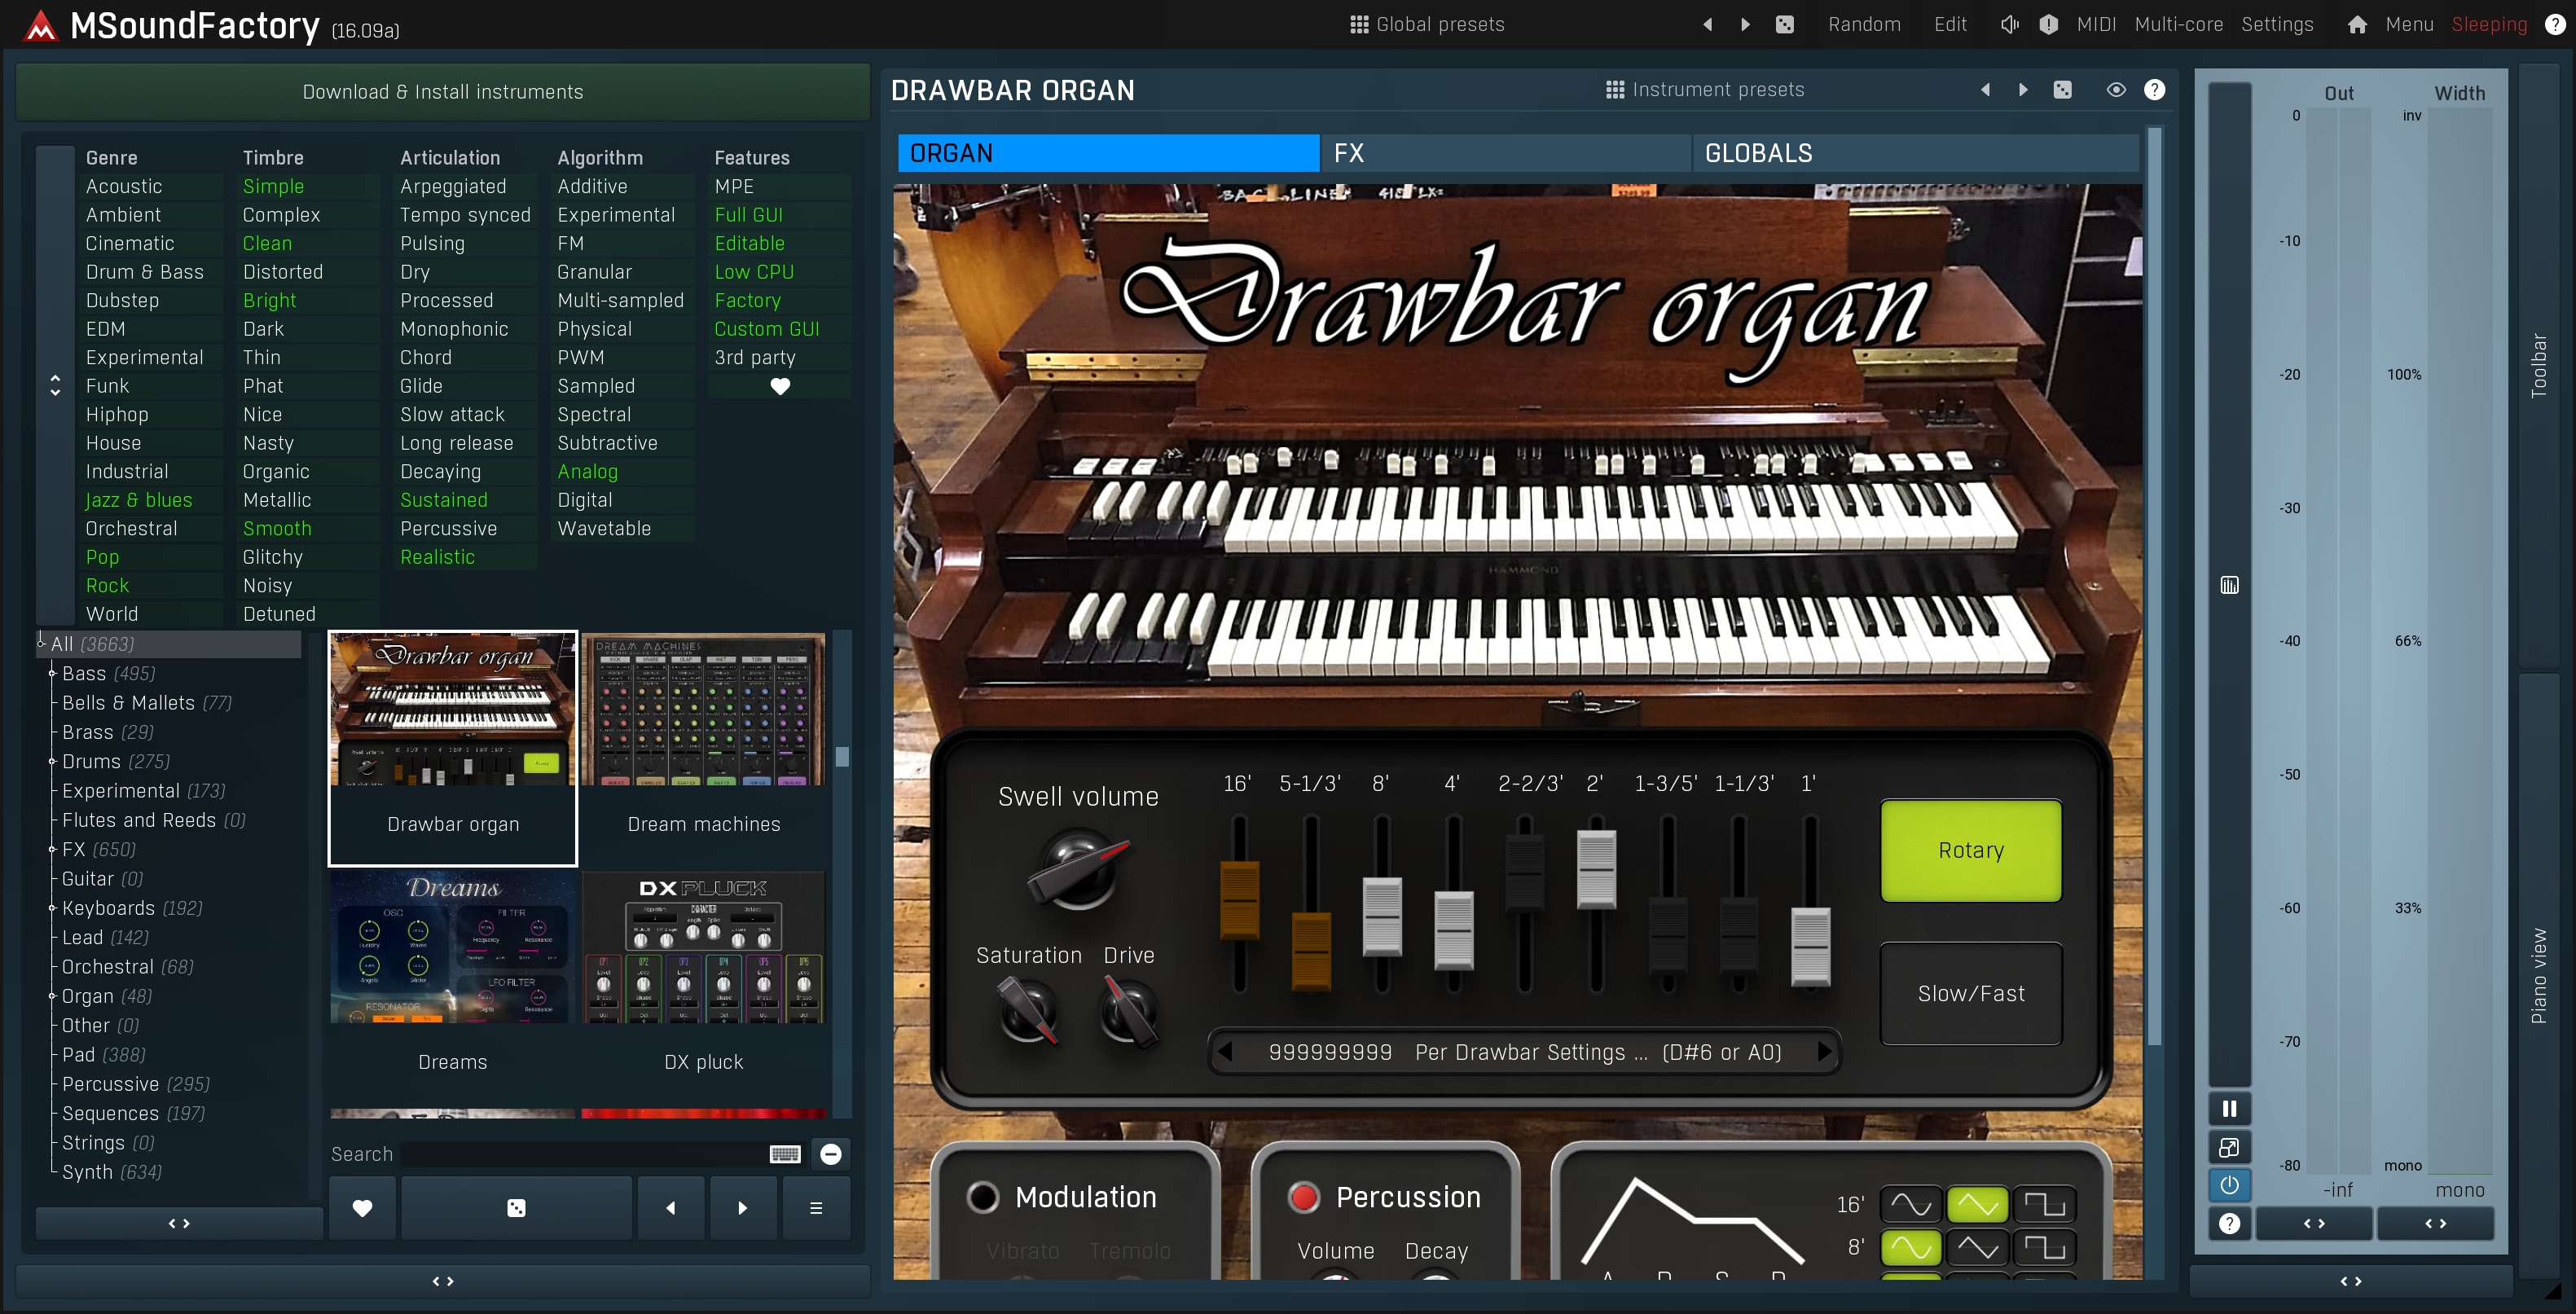Click the meter popup window icon
Viewport: 2576px width, 1314px height.
pyautogui.click(x=2229, y=1147)
